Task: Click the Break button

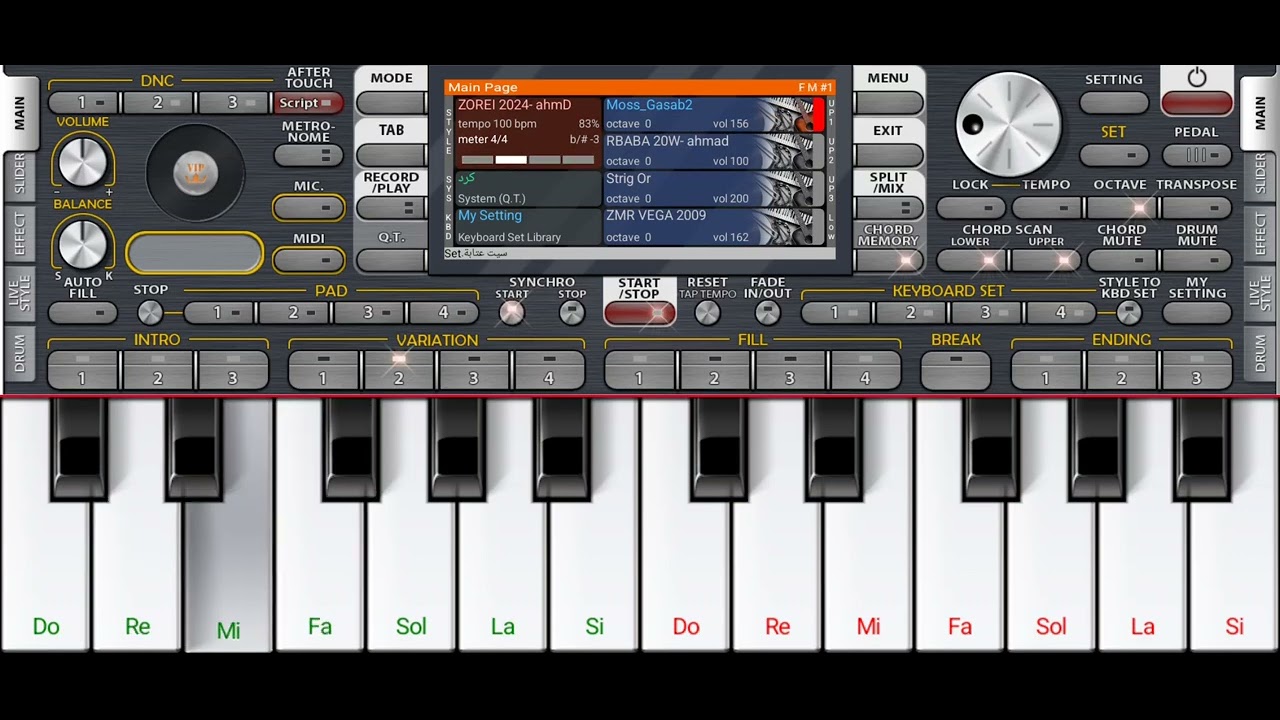Action: tap(956, 369)
